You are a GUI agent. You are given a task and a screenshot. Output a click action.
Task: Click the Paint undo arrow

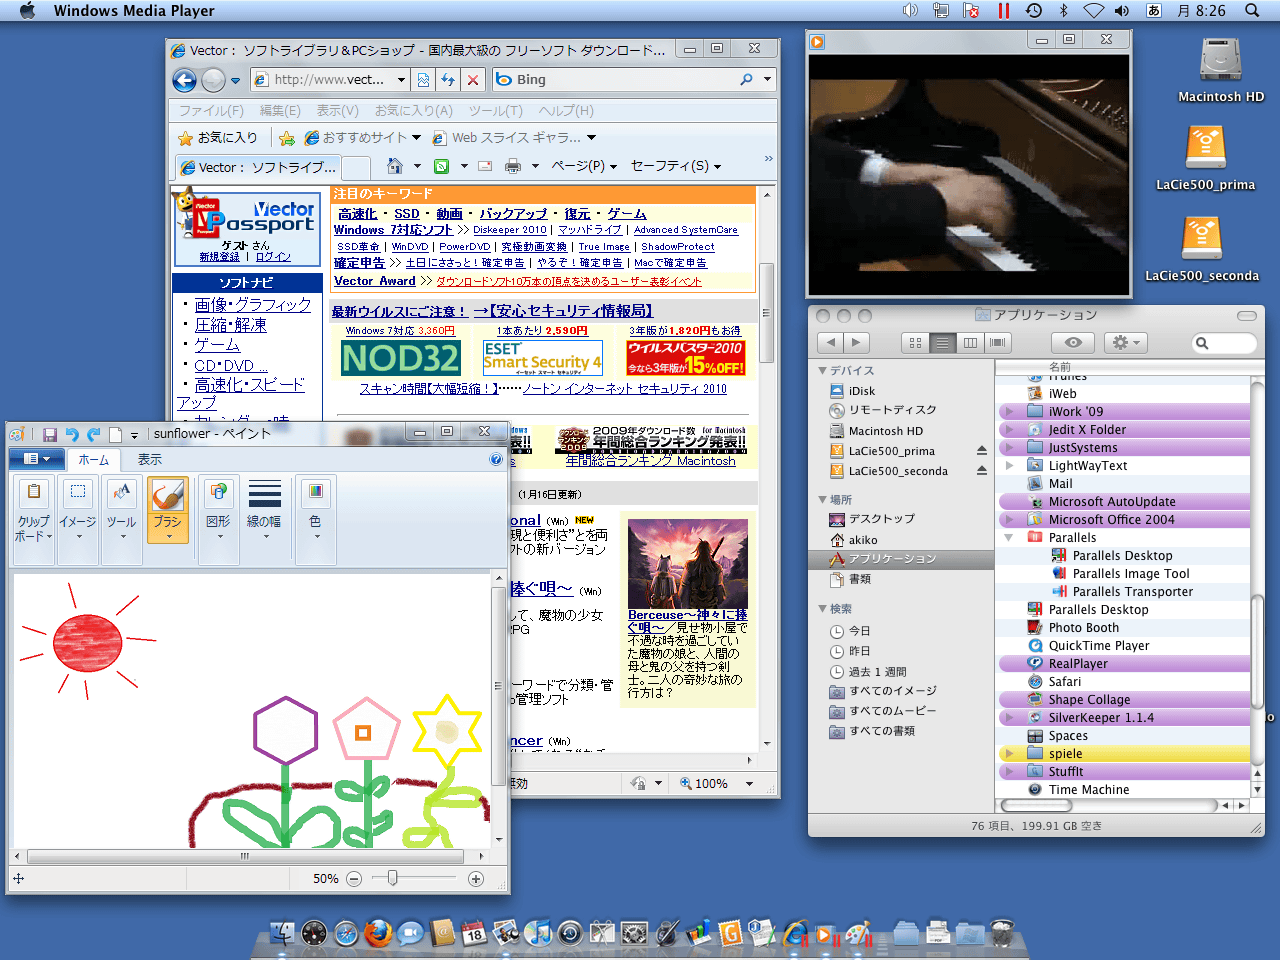click(72, 434)
